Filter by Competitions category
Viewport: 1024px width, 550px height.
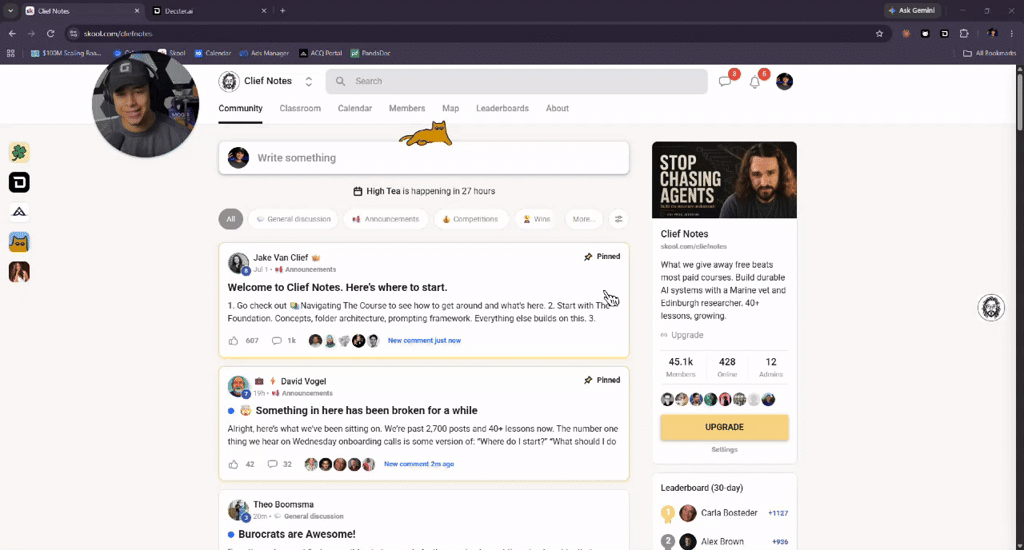coord(470,219)
